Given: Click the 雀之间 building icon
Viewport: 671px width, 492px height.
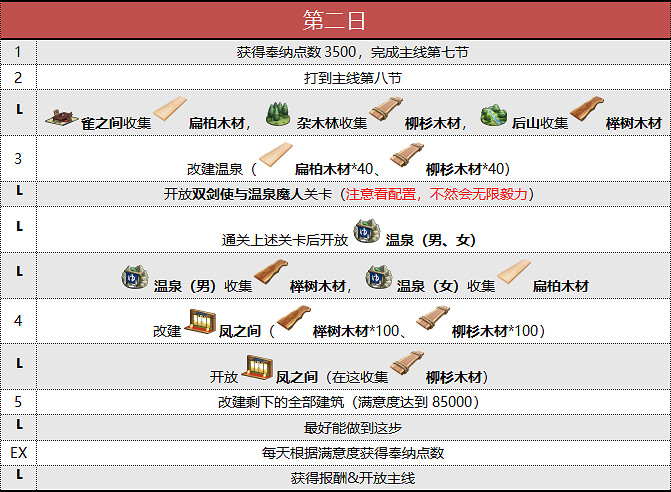Looking at the screenshot, I should (x=62, y=117).
